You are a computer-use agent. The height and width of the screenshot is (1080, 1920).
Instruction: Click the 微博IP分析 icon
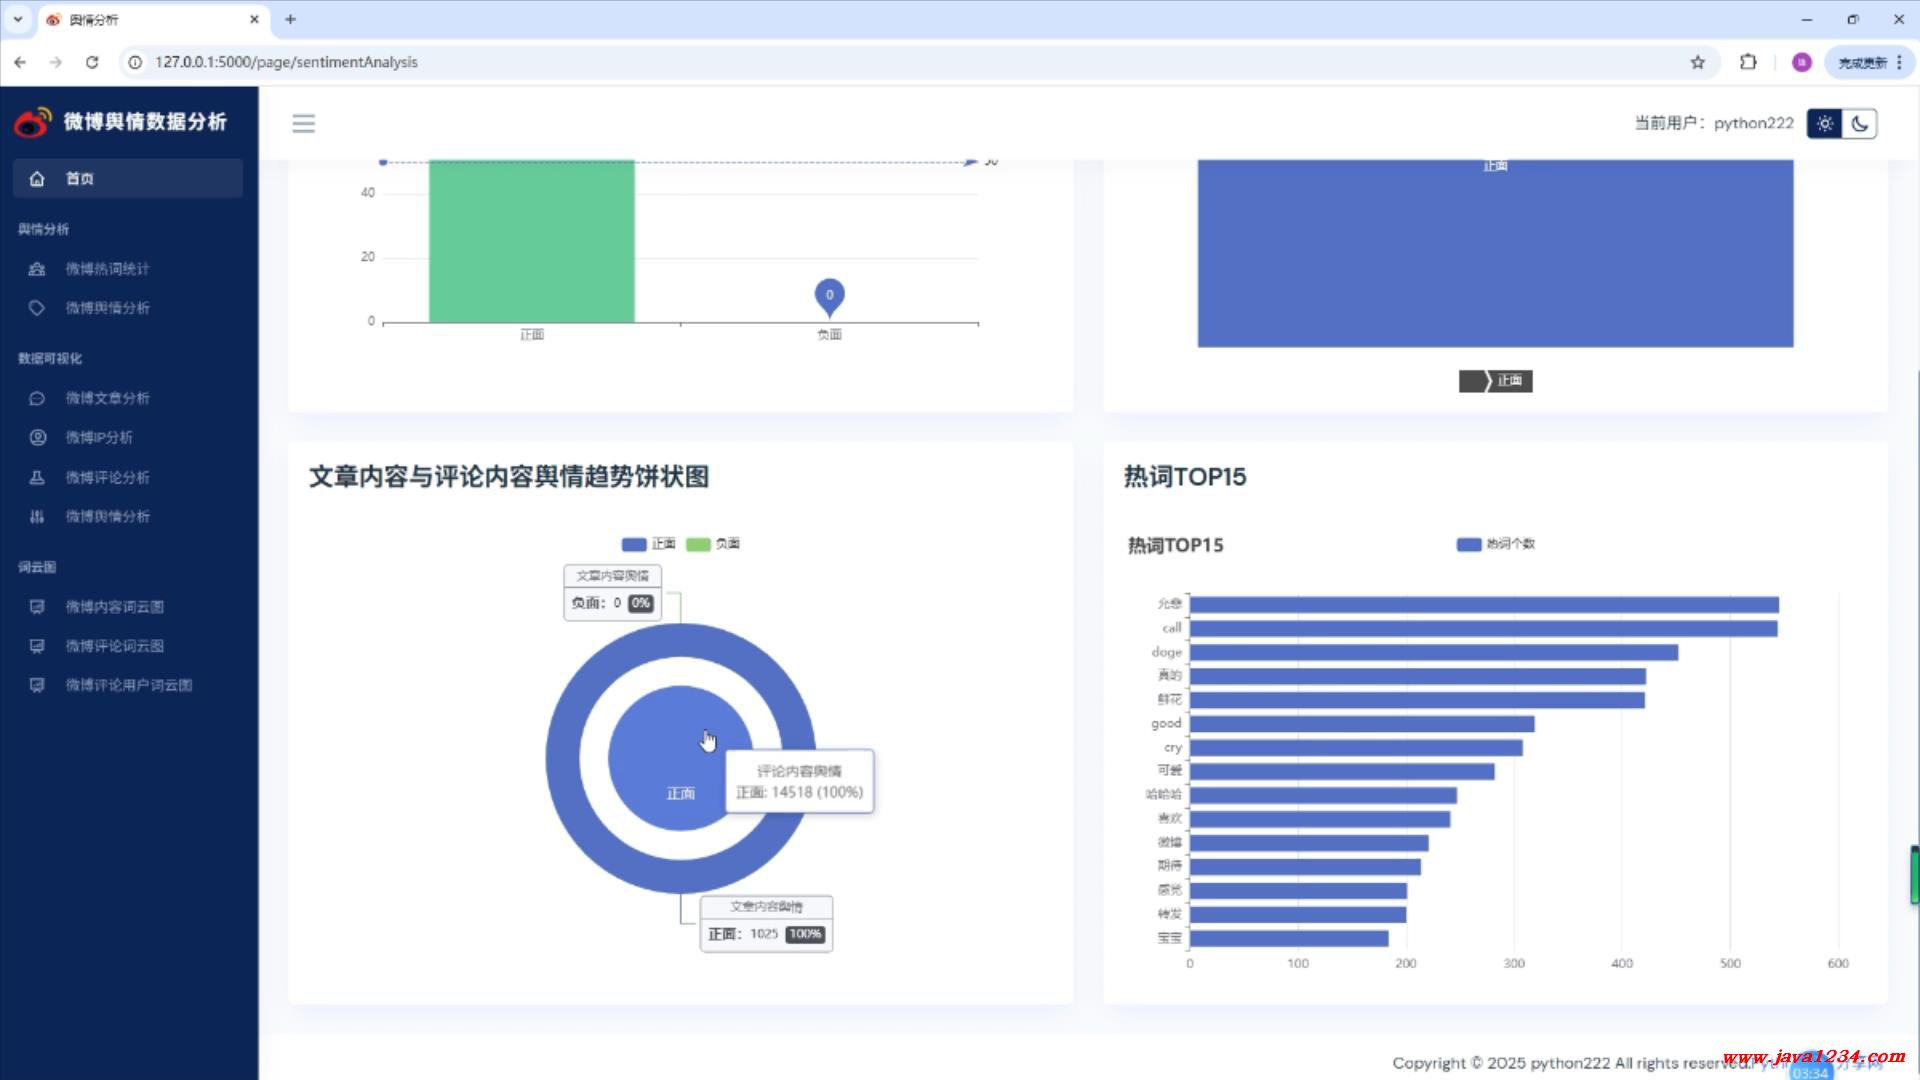coord(37,437)
